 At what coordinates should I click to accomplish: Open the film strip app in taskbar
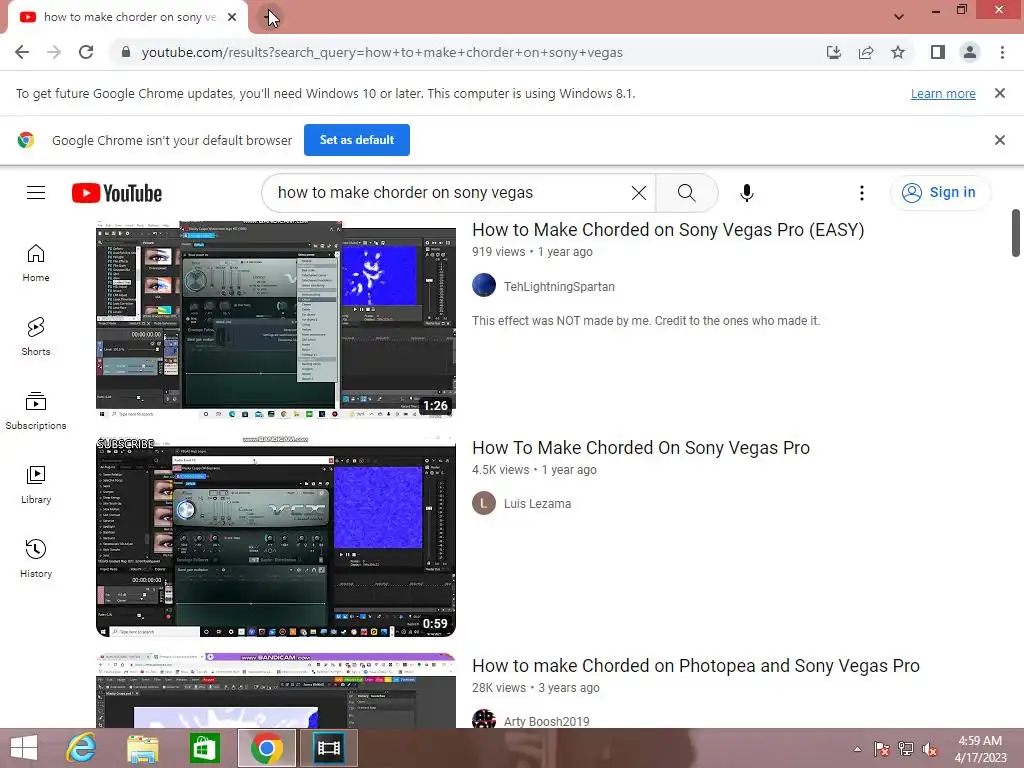coord(328,748)
